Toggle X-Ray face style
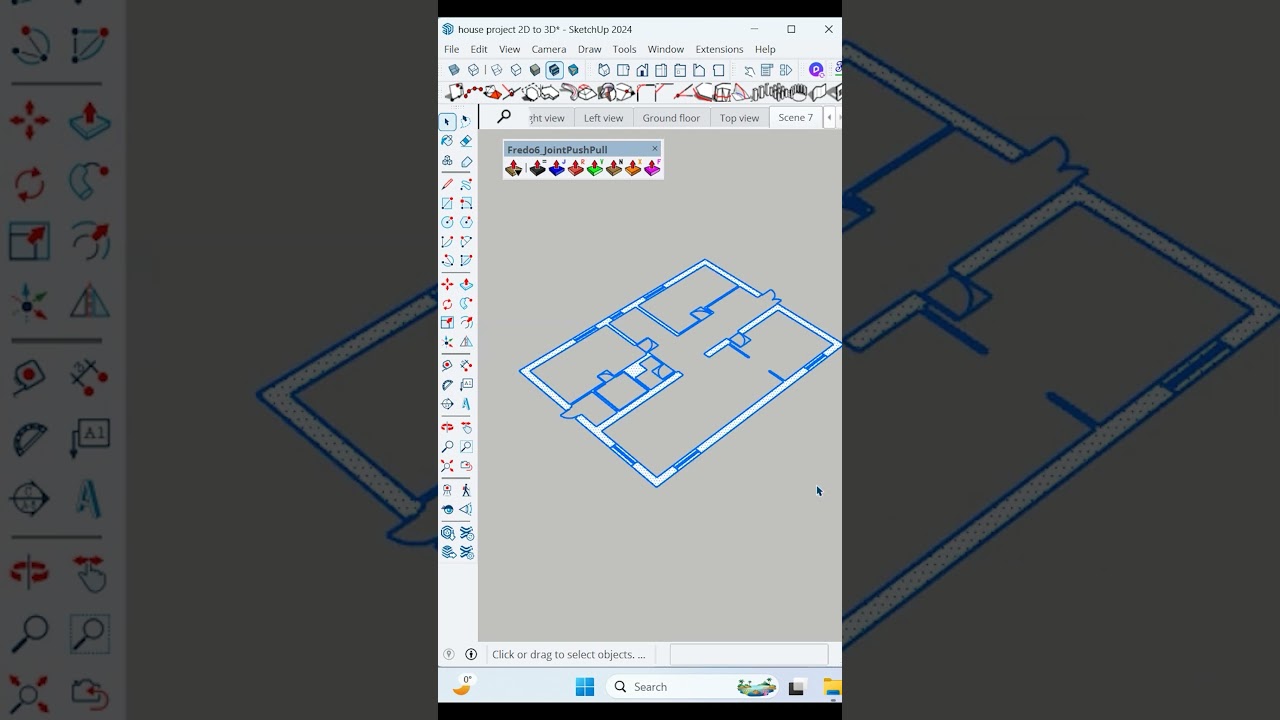This screenshot has width=1280, height=720. point(454,70)
